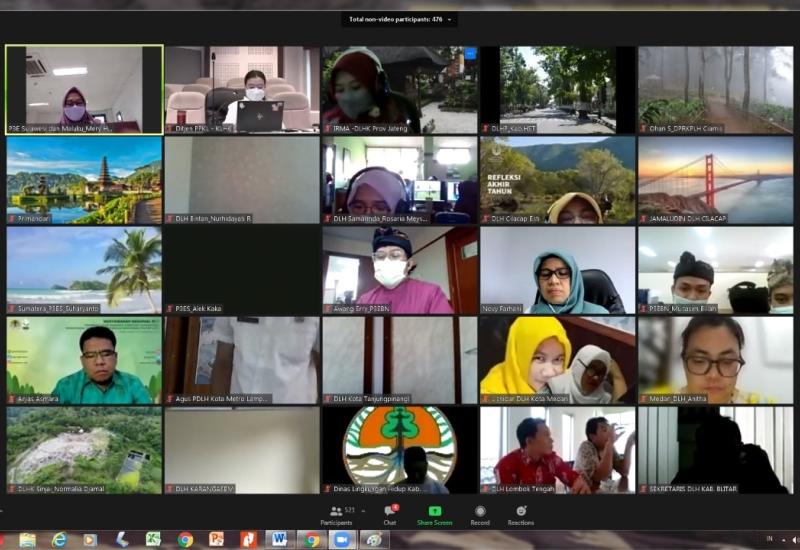This screenshot has height=550, width=800.
Task: Open PowerPoint from the taskbar
Action: click(x=216, y=540)
